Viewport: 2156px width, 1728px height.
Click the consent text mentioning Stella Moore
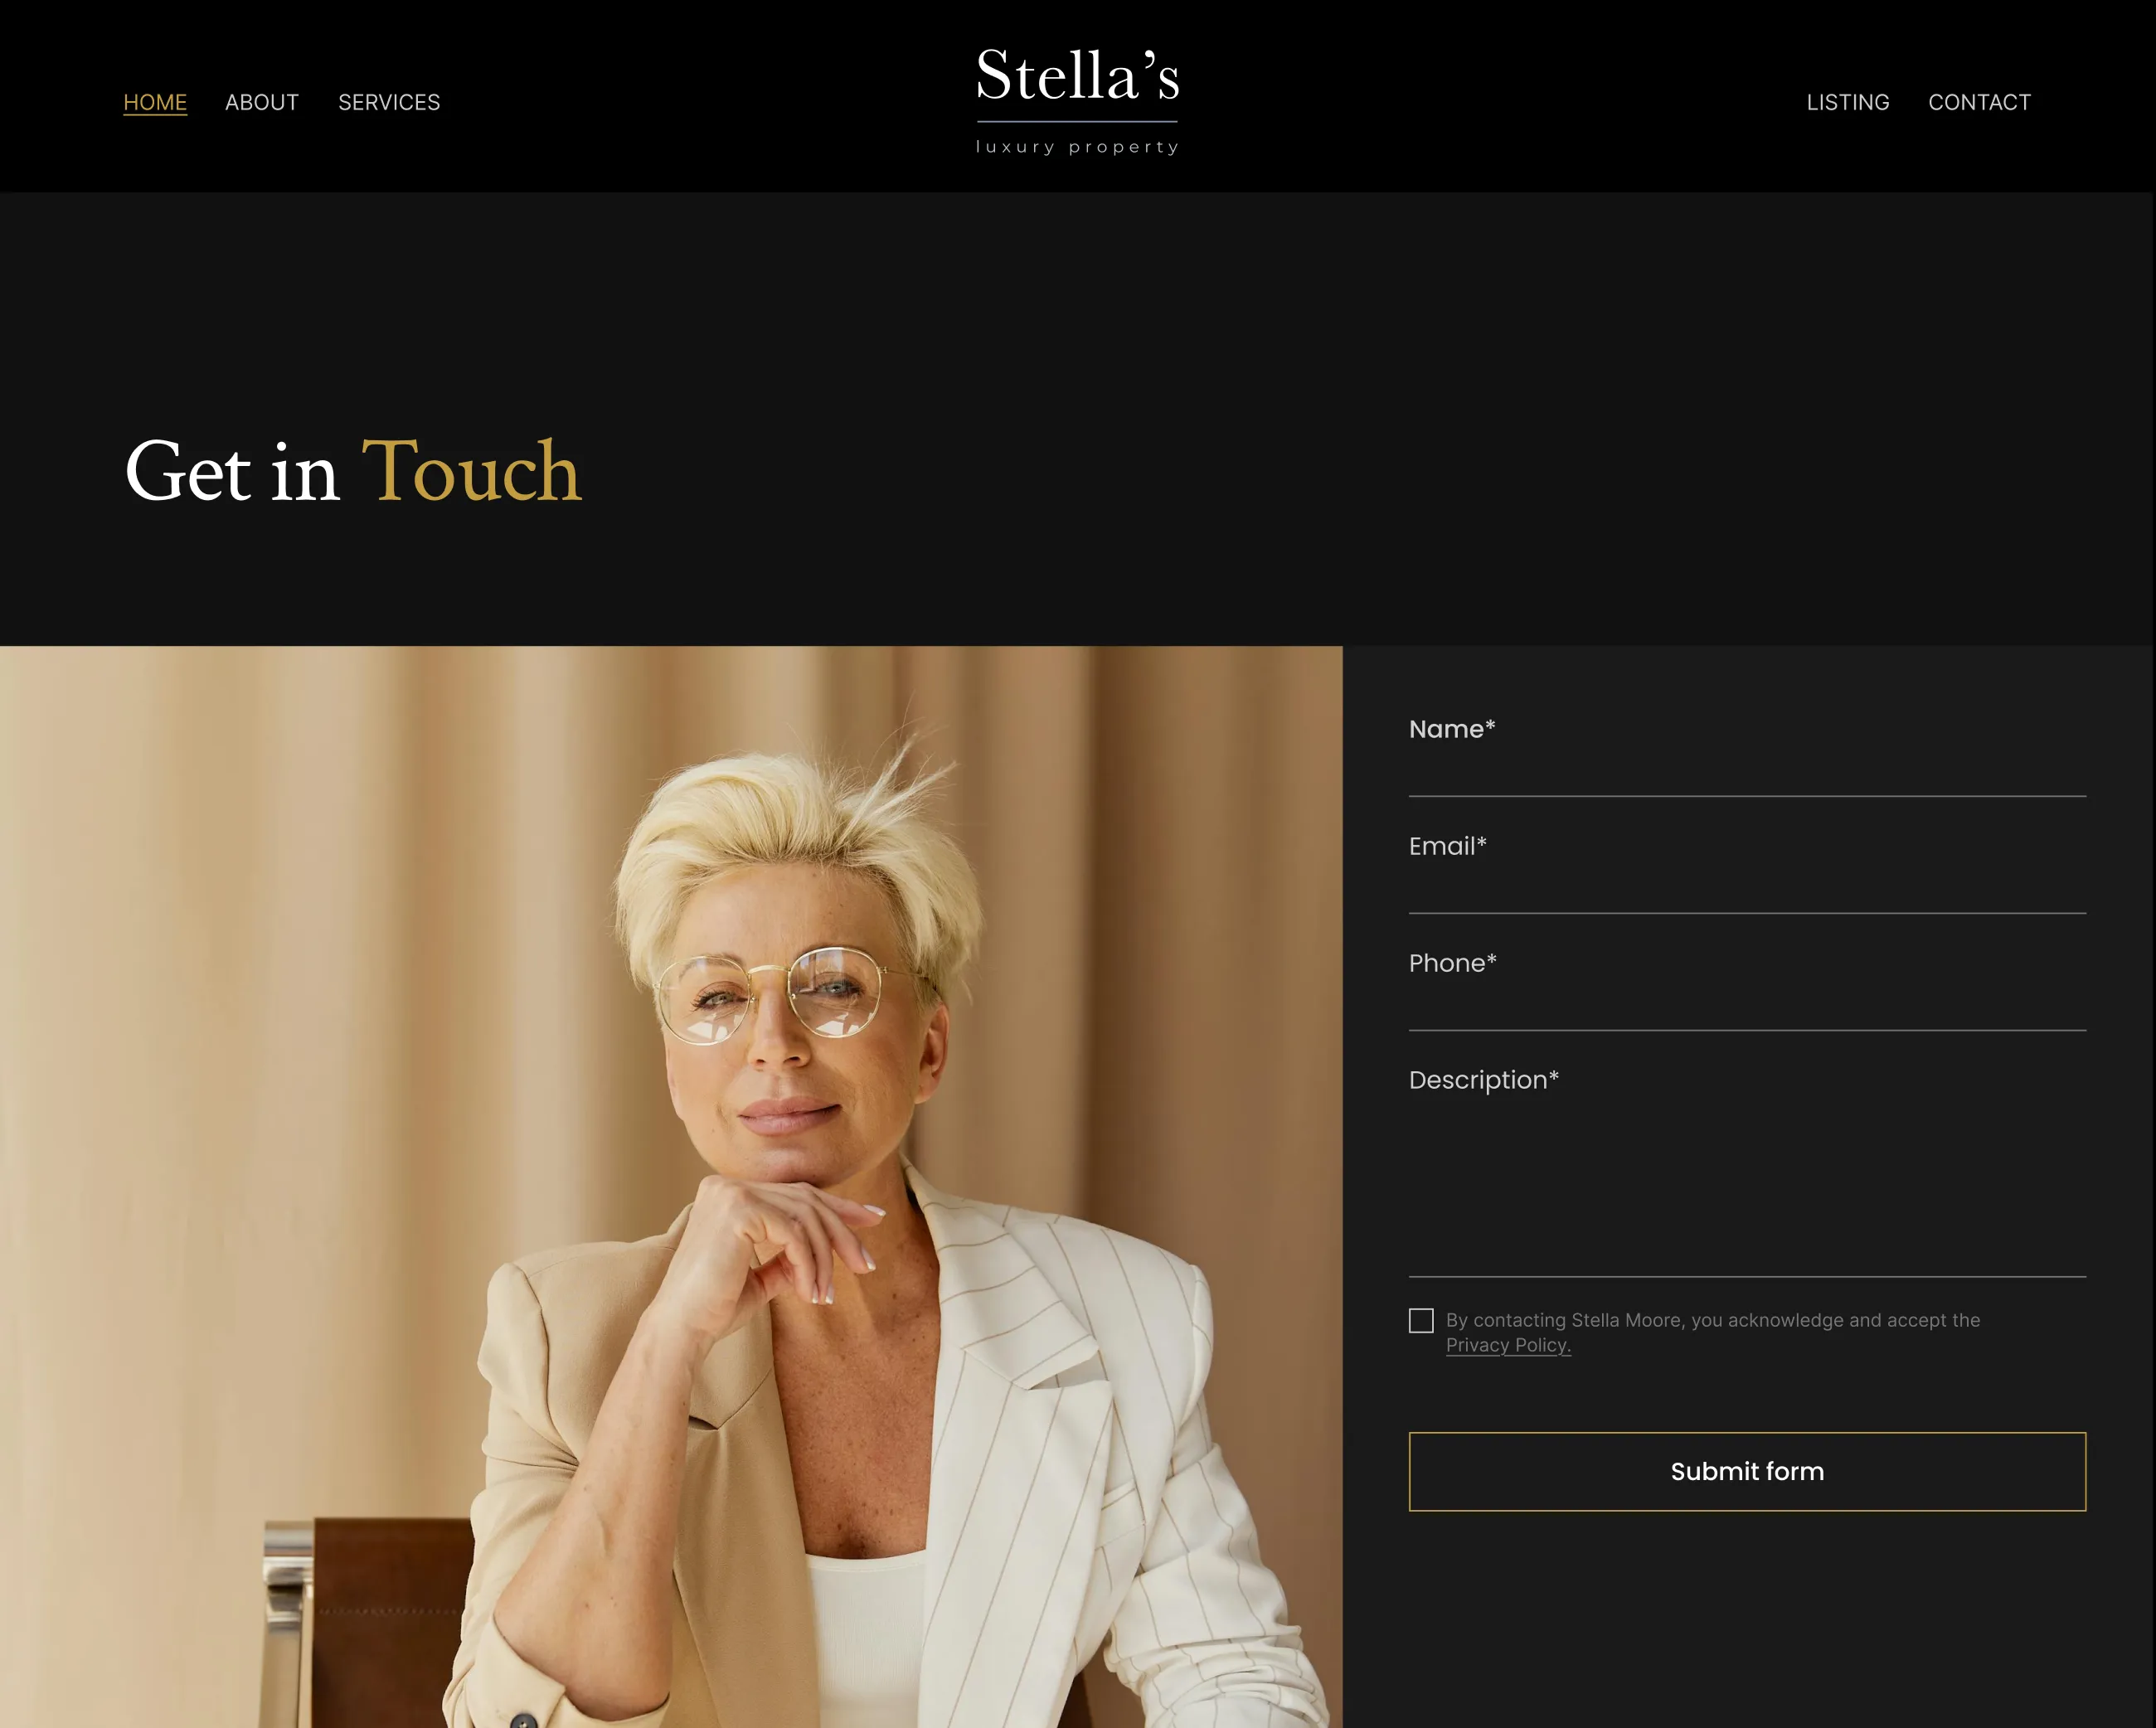point(1712,1332)
